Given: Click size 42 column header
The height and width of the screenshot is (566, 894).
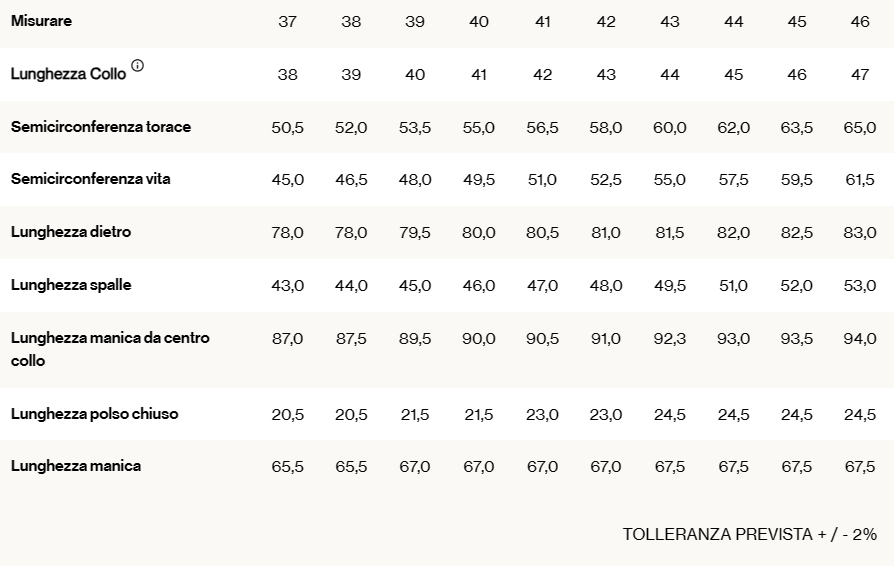Looking at the screenshot, I should (x=606, y=22).
